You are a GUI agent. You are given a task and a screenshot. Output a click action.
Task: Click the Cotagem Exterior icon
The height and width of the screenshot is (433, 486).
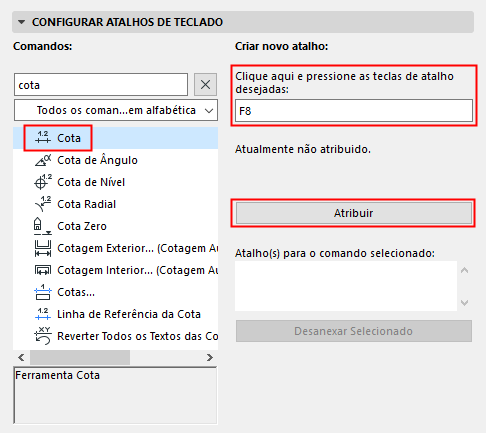click(43, 248)
